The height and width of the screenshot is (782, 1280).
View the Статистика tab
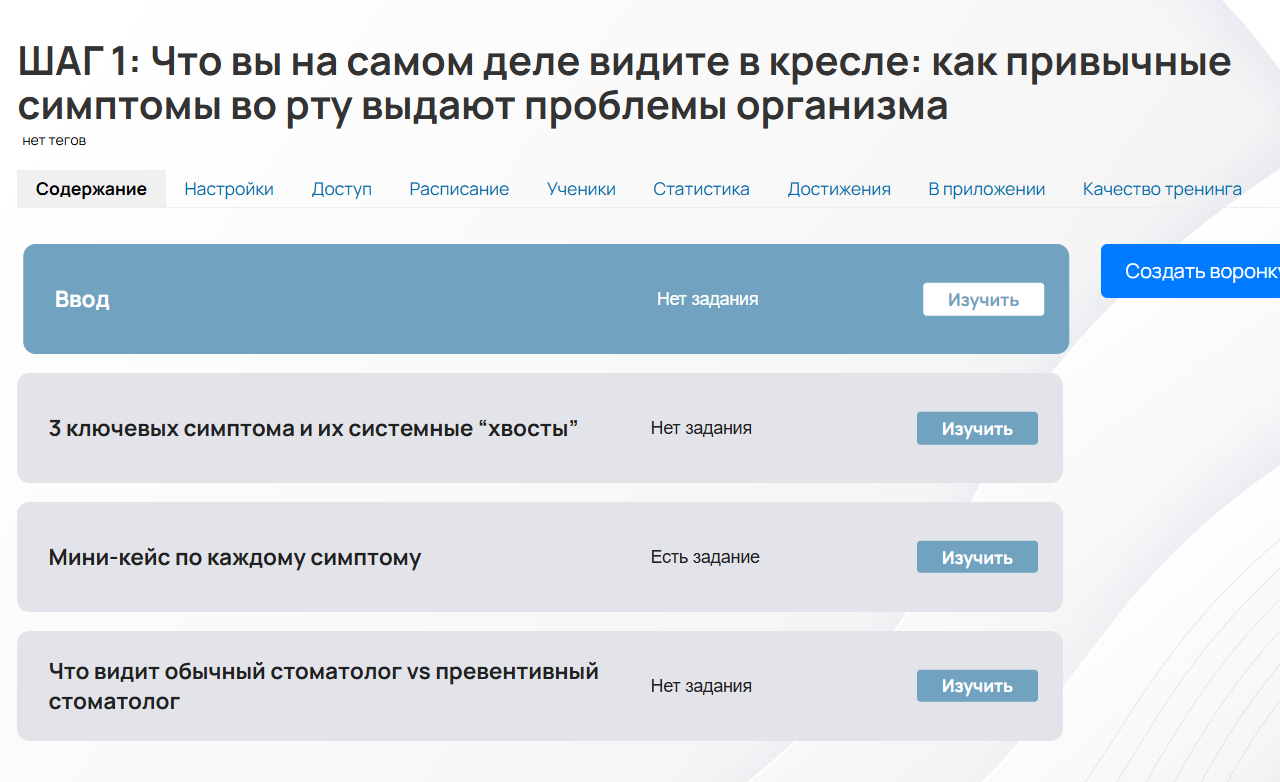(x=701, y=188)
